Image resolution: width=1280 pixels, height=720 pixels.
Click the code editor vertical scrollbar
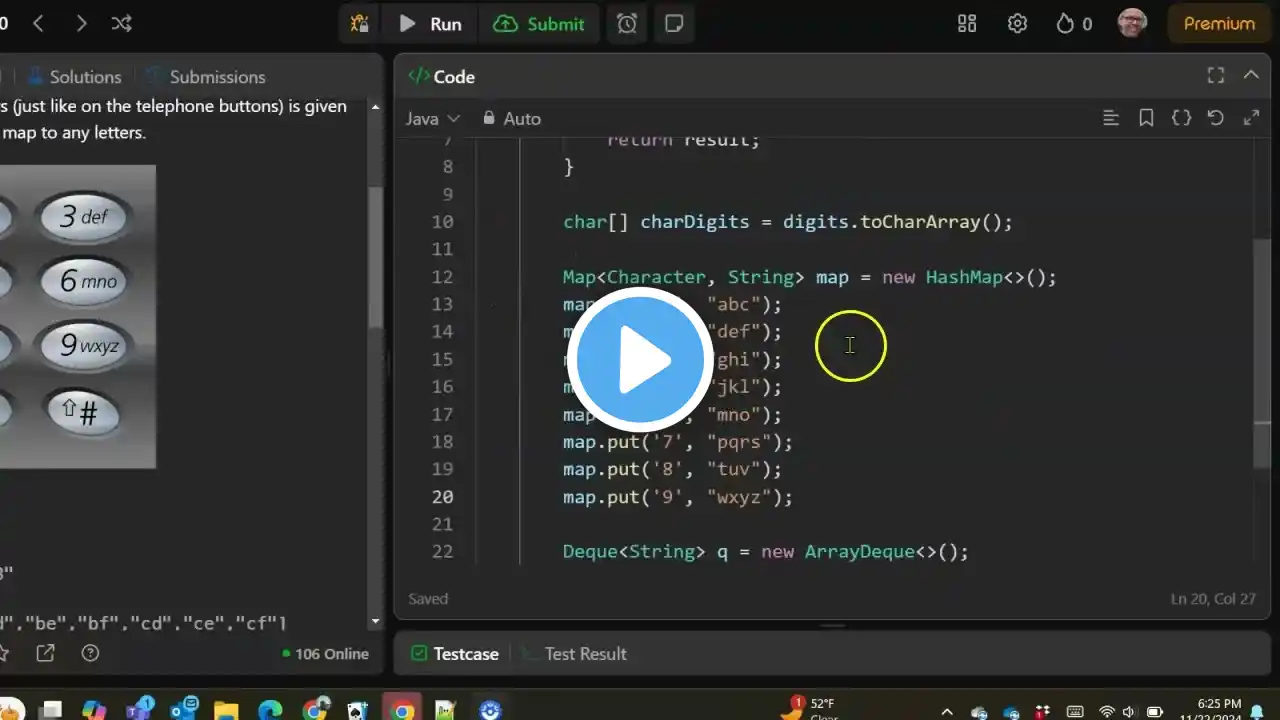(1263, 352)
